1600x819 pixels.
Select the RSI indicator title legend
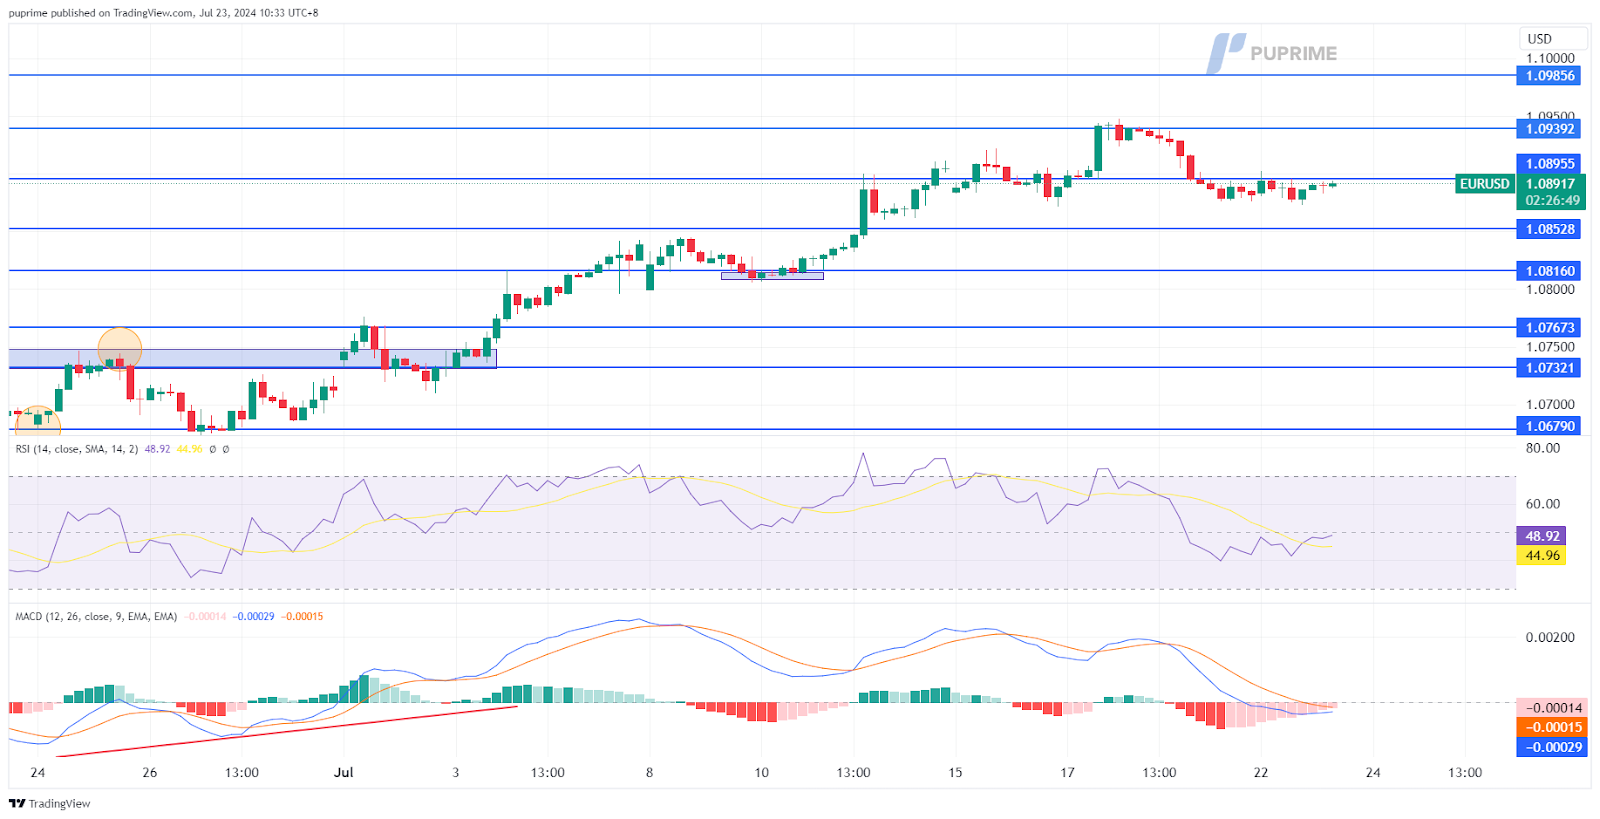[x=76, y=449]
